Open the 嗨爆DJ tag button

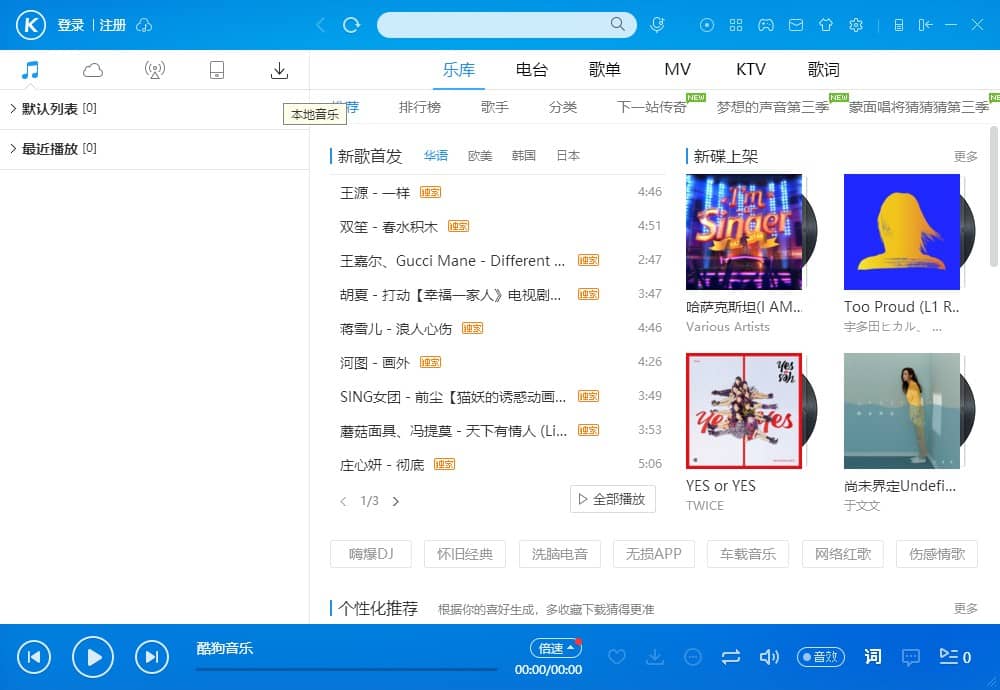(371, 554)
